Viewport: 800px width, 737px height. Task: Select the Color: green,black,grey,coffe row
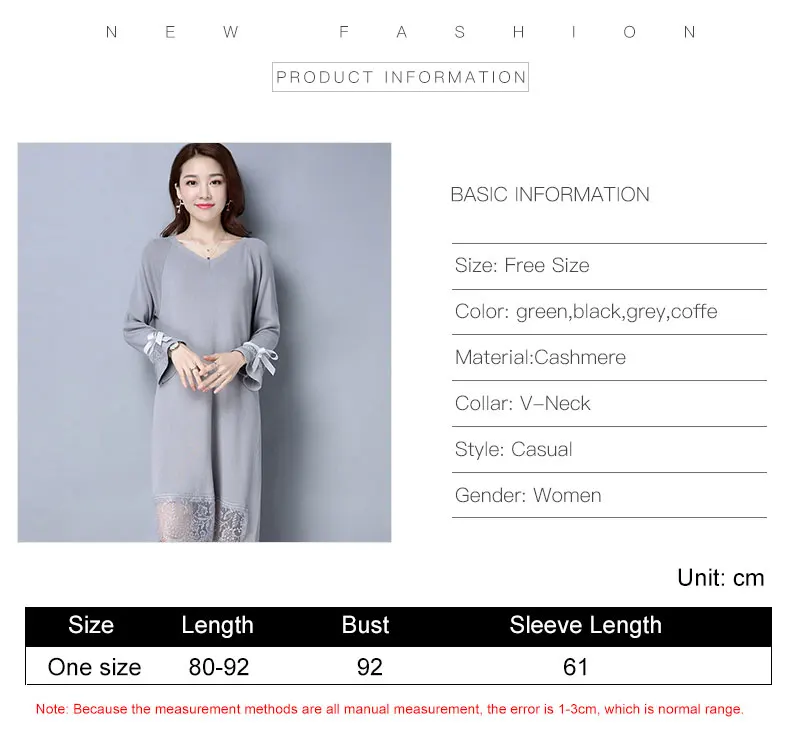coord(609,312)
